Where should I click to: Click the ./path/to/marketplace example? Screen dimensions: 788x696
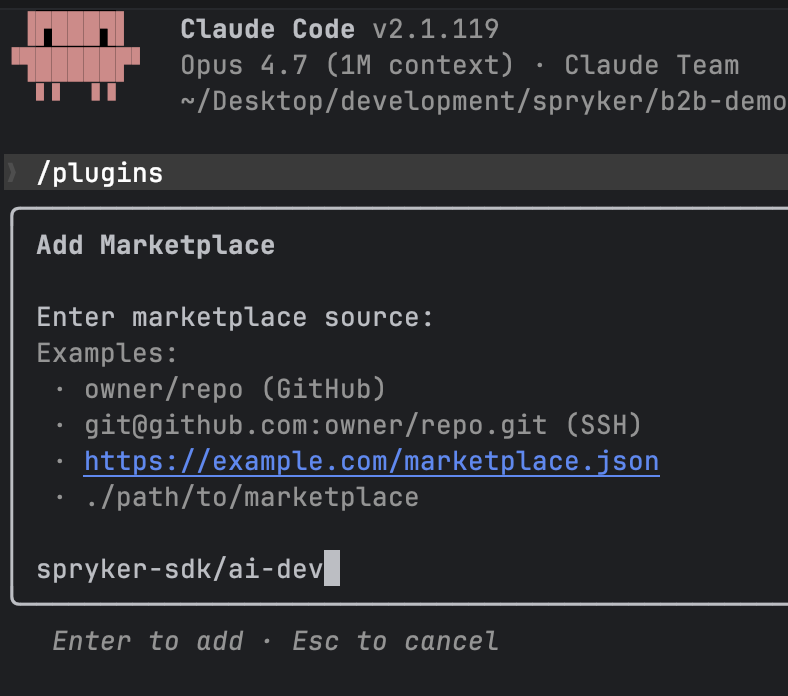tap(252, 498)
